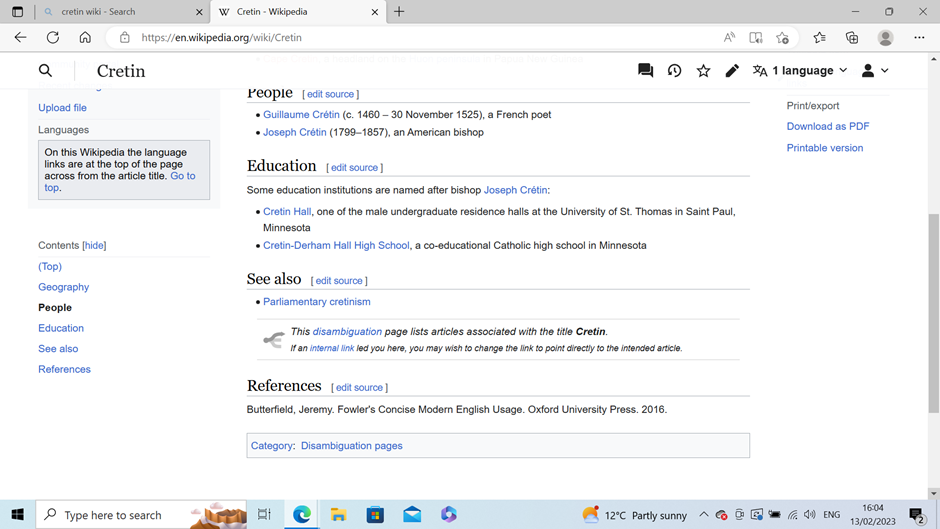Open the talk page speech bubble icon
The width and height of the screenshot is (940, 529).
click(645, 71)
